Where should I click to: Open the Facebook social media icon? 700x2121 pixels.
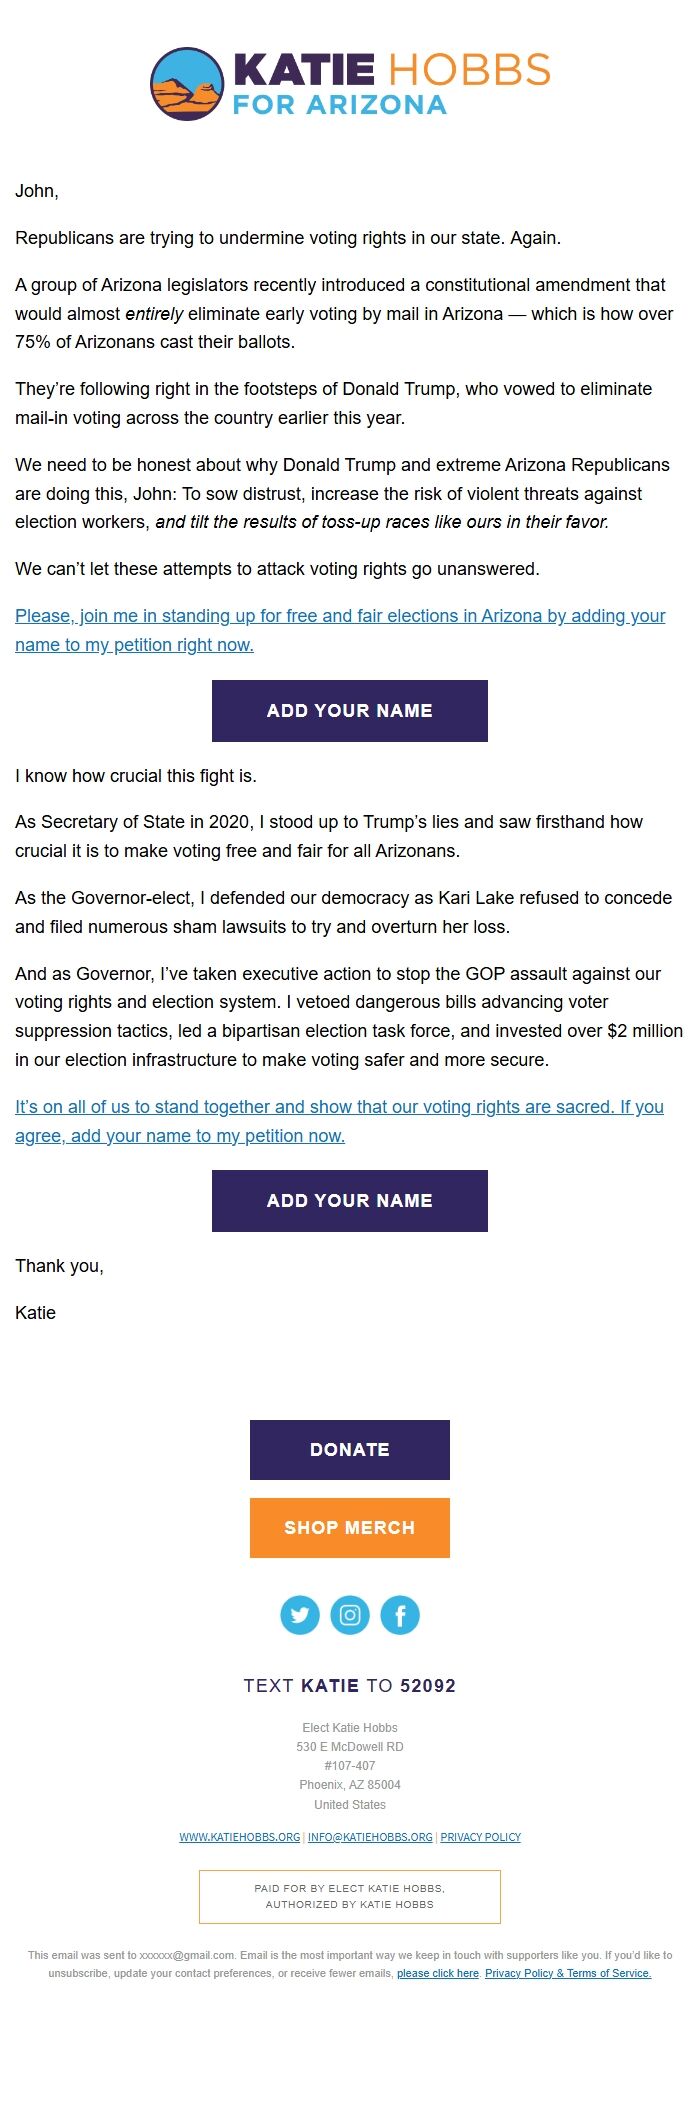[400, 1613]
